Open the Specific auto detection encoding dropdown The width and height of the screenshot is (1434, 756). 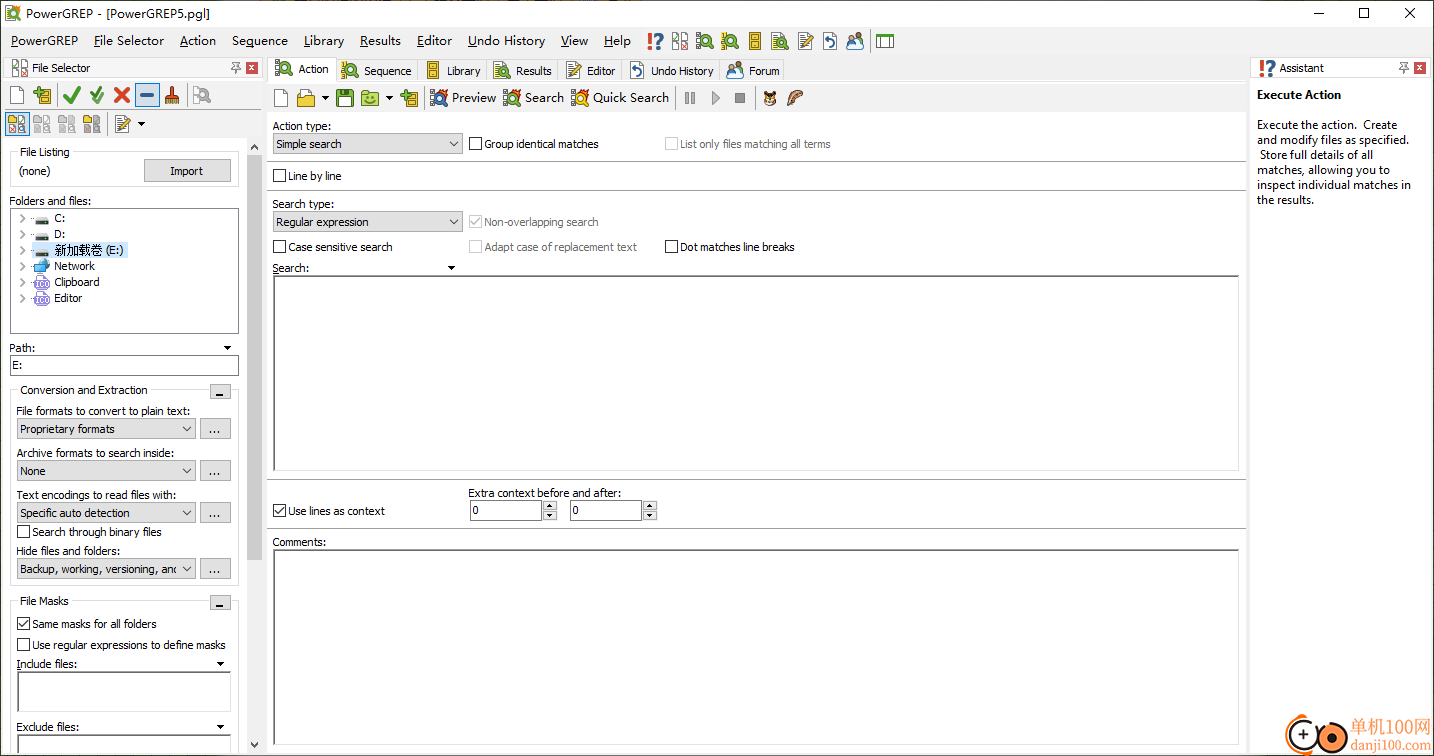click(106, 513)
